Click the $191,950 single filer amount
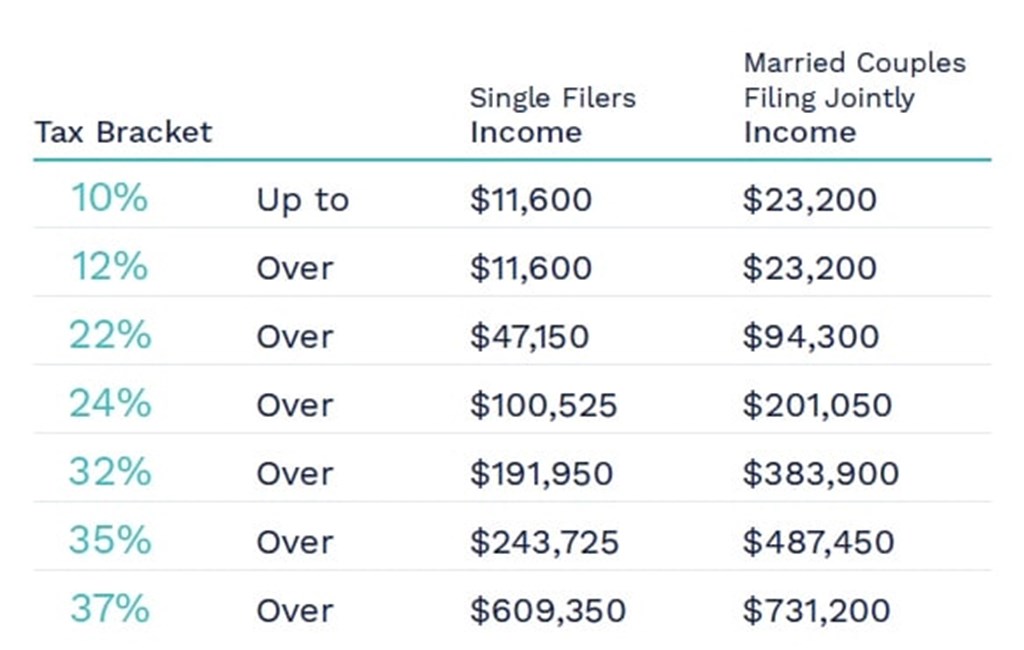 click(x=541, y=473)
